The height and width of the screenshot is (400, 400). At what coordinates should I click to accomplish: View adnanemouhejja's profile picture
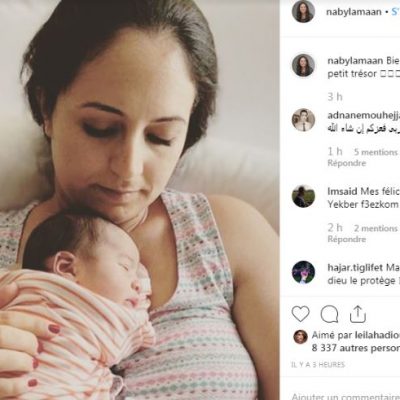[303, 119]
